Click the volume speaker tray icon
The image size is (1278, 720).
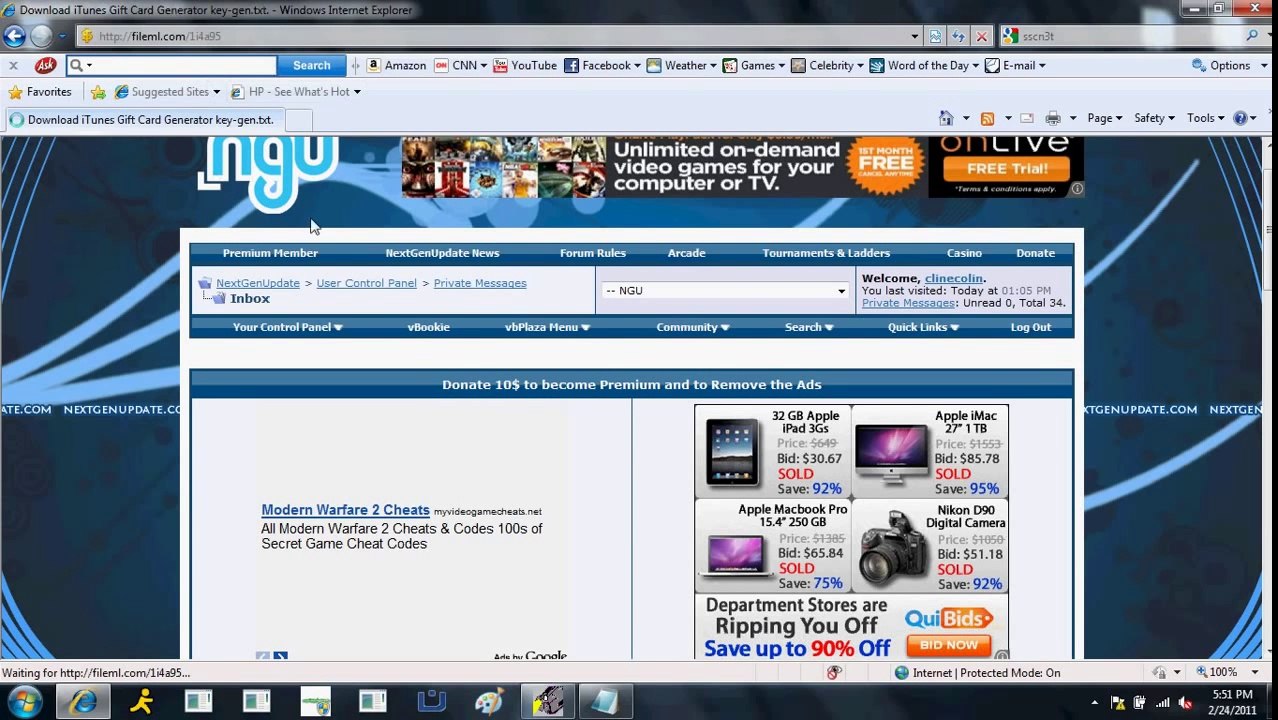1186,703
